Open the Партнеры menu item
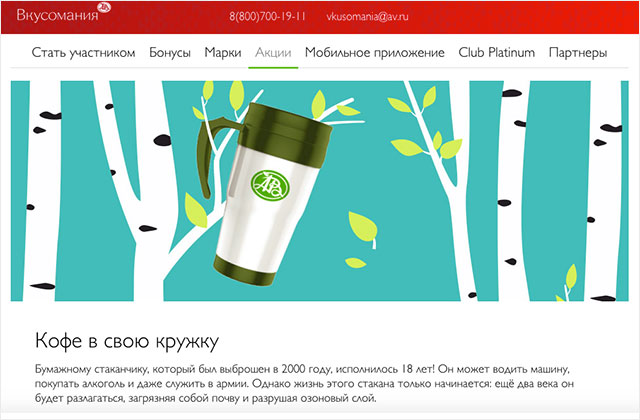 point(578,53)
